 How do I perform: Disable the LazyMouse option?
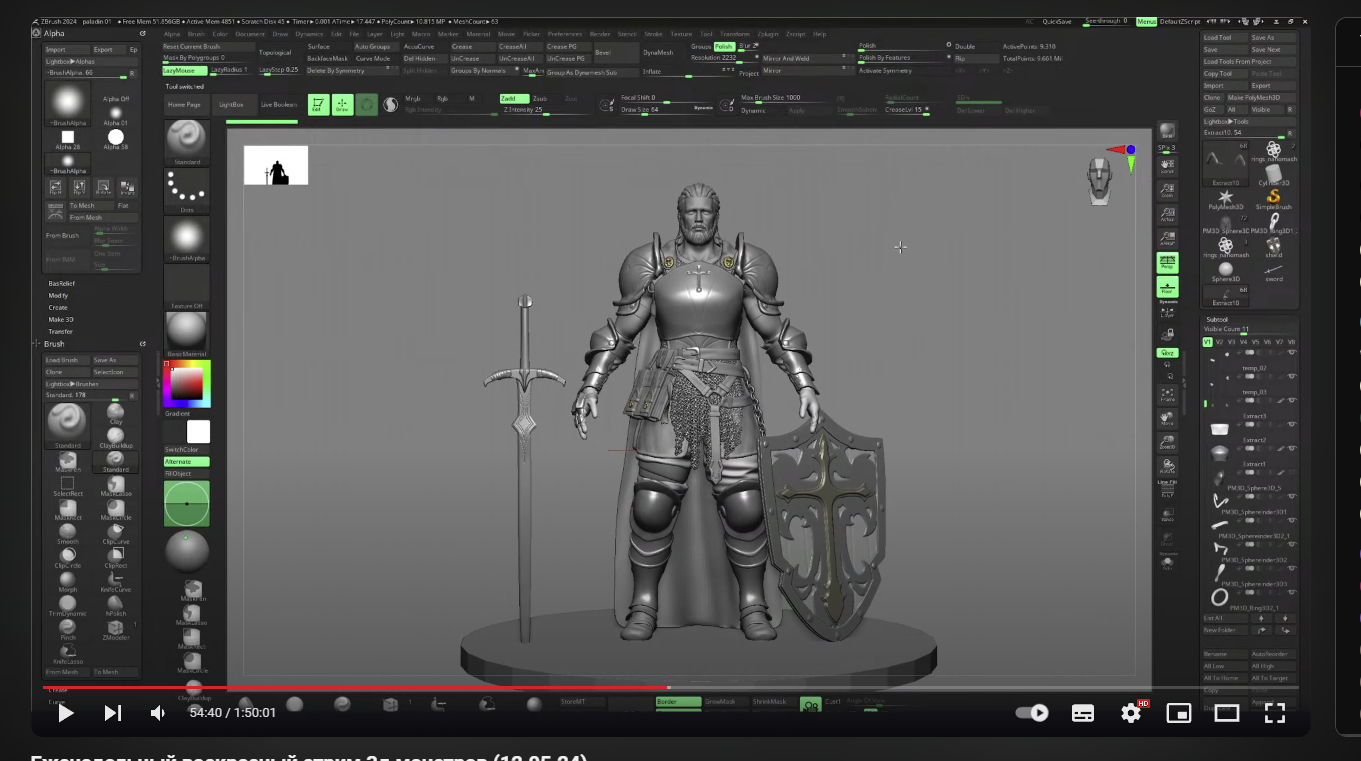[184, 71]
